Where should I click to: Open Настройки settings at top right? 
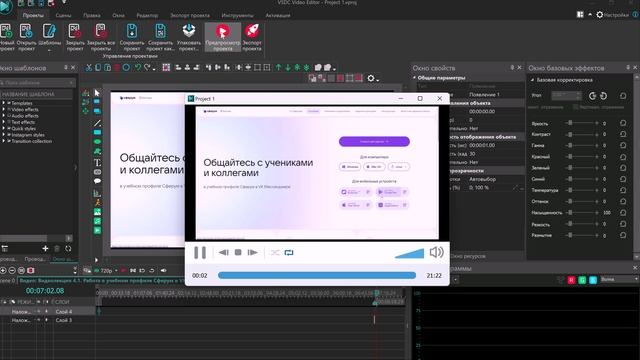click(x=613, y=15)
